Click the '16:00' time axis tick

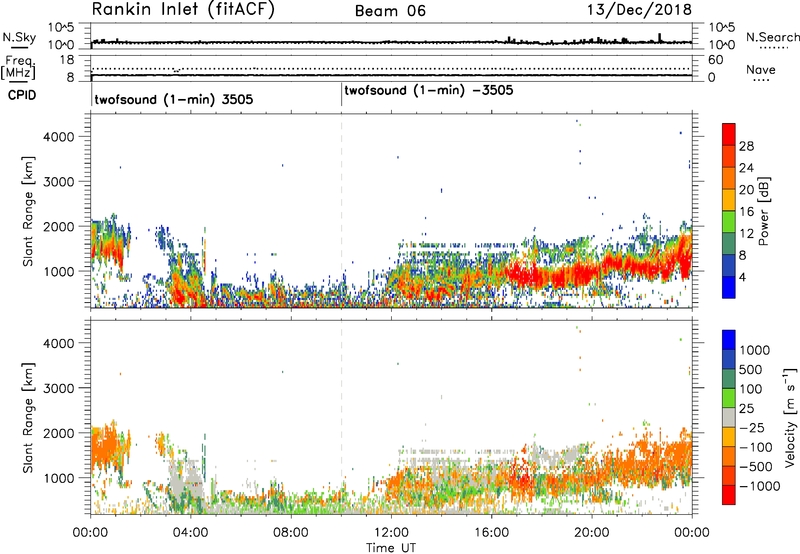[x=491, y=533]
